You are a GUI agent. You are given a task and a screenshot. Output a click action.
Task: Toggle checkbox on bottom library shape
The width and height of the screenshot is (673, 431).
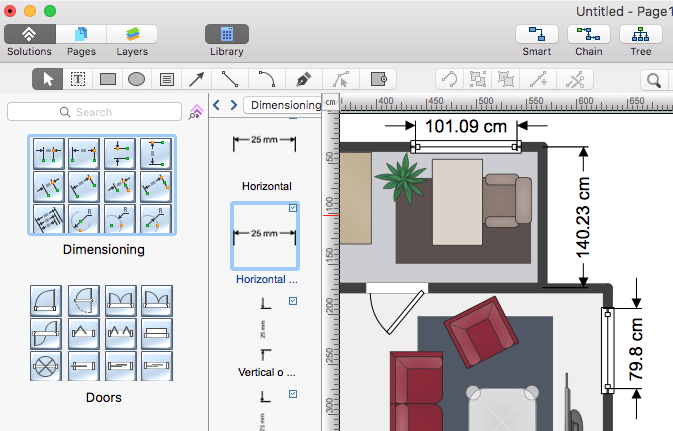292,394
